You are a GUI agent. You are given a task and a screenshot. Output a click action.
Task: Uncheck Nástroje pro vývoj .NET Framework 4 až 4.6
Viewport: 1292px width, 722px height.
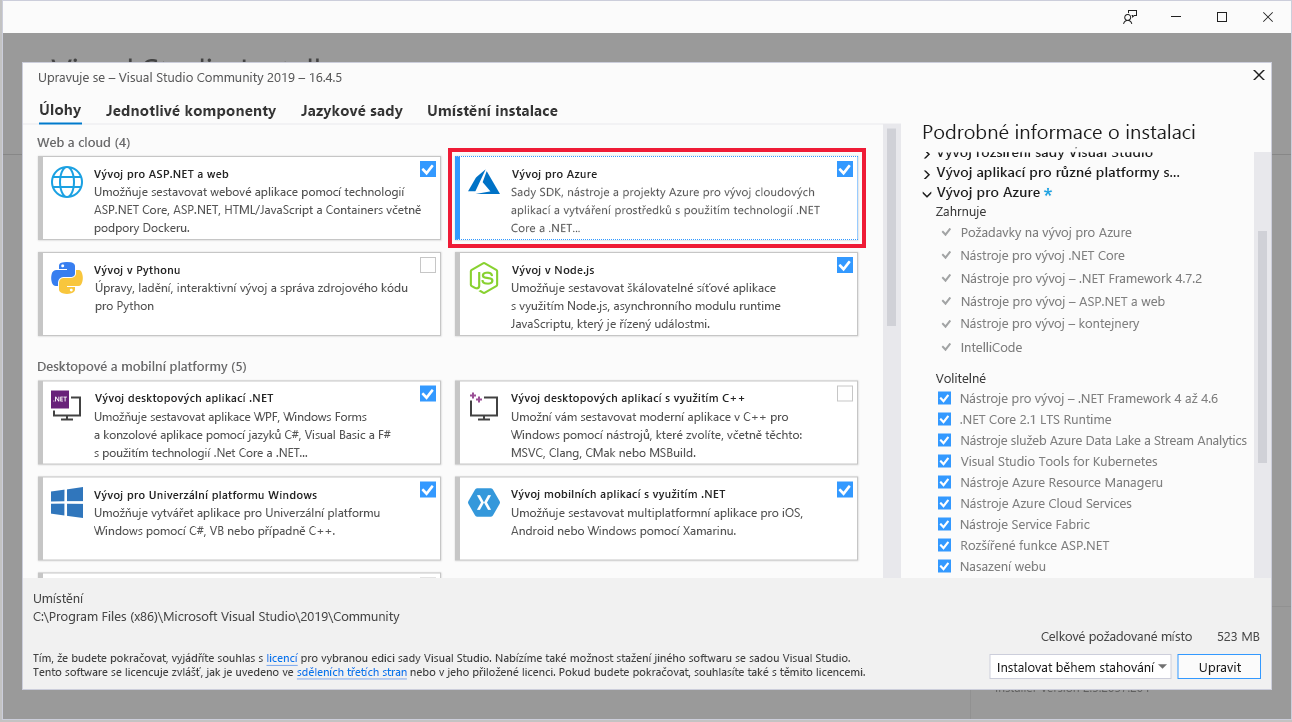coord(944,398)
